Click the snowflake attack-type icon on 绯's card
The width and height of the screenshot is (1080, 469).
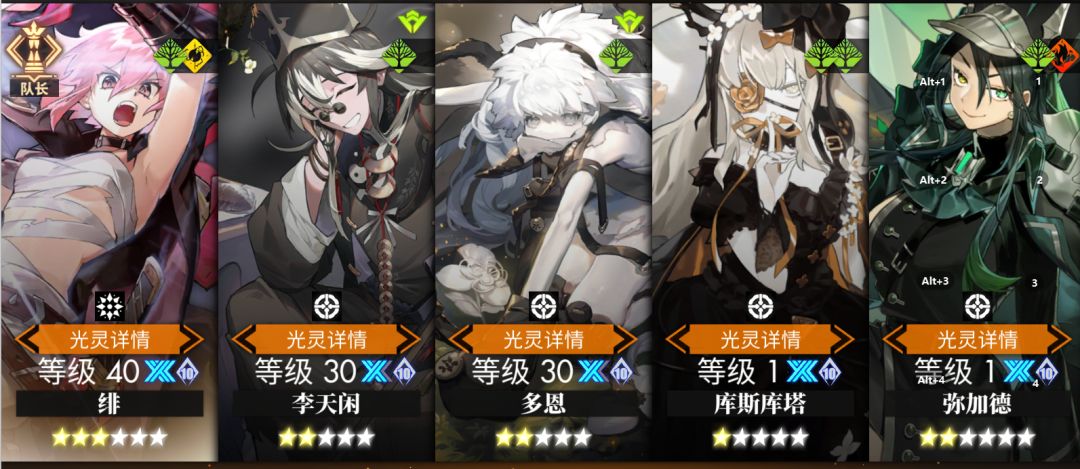(110, 305)
